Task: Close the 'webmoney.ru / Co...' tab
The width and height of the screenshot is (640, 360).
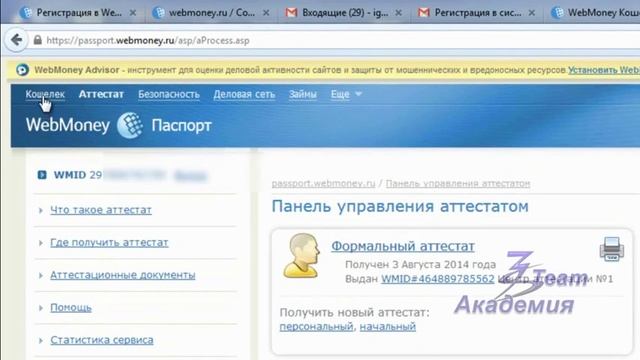Action: [266, 13]
